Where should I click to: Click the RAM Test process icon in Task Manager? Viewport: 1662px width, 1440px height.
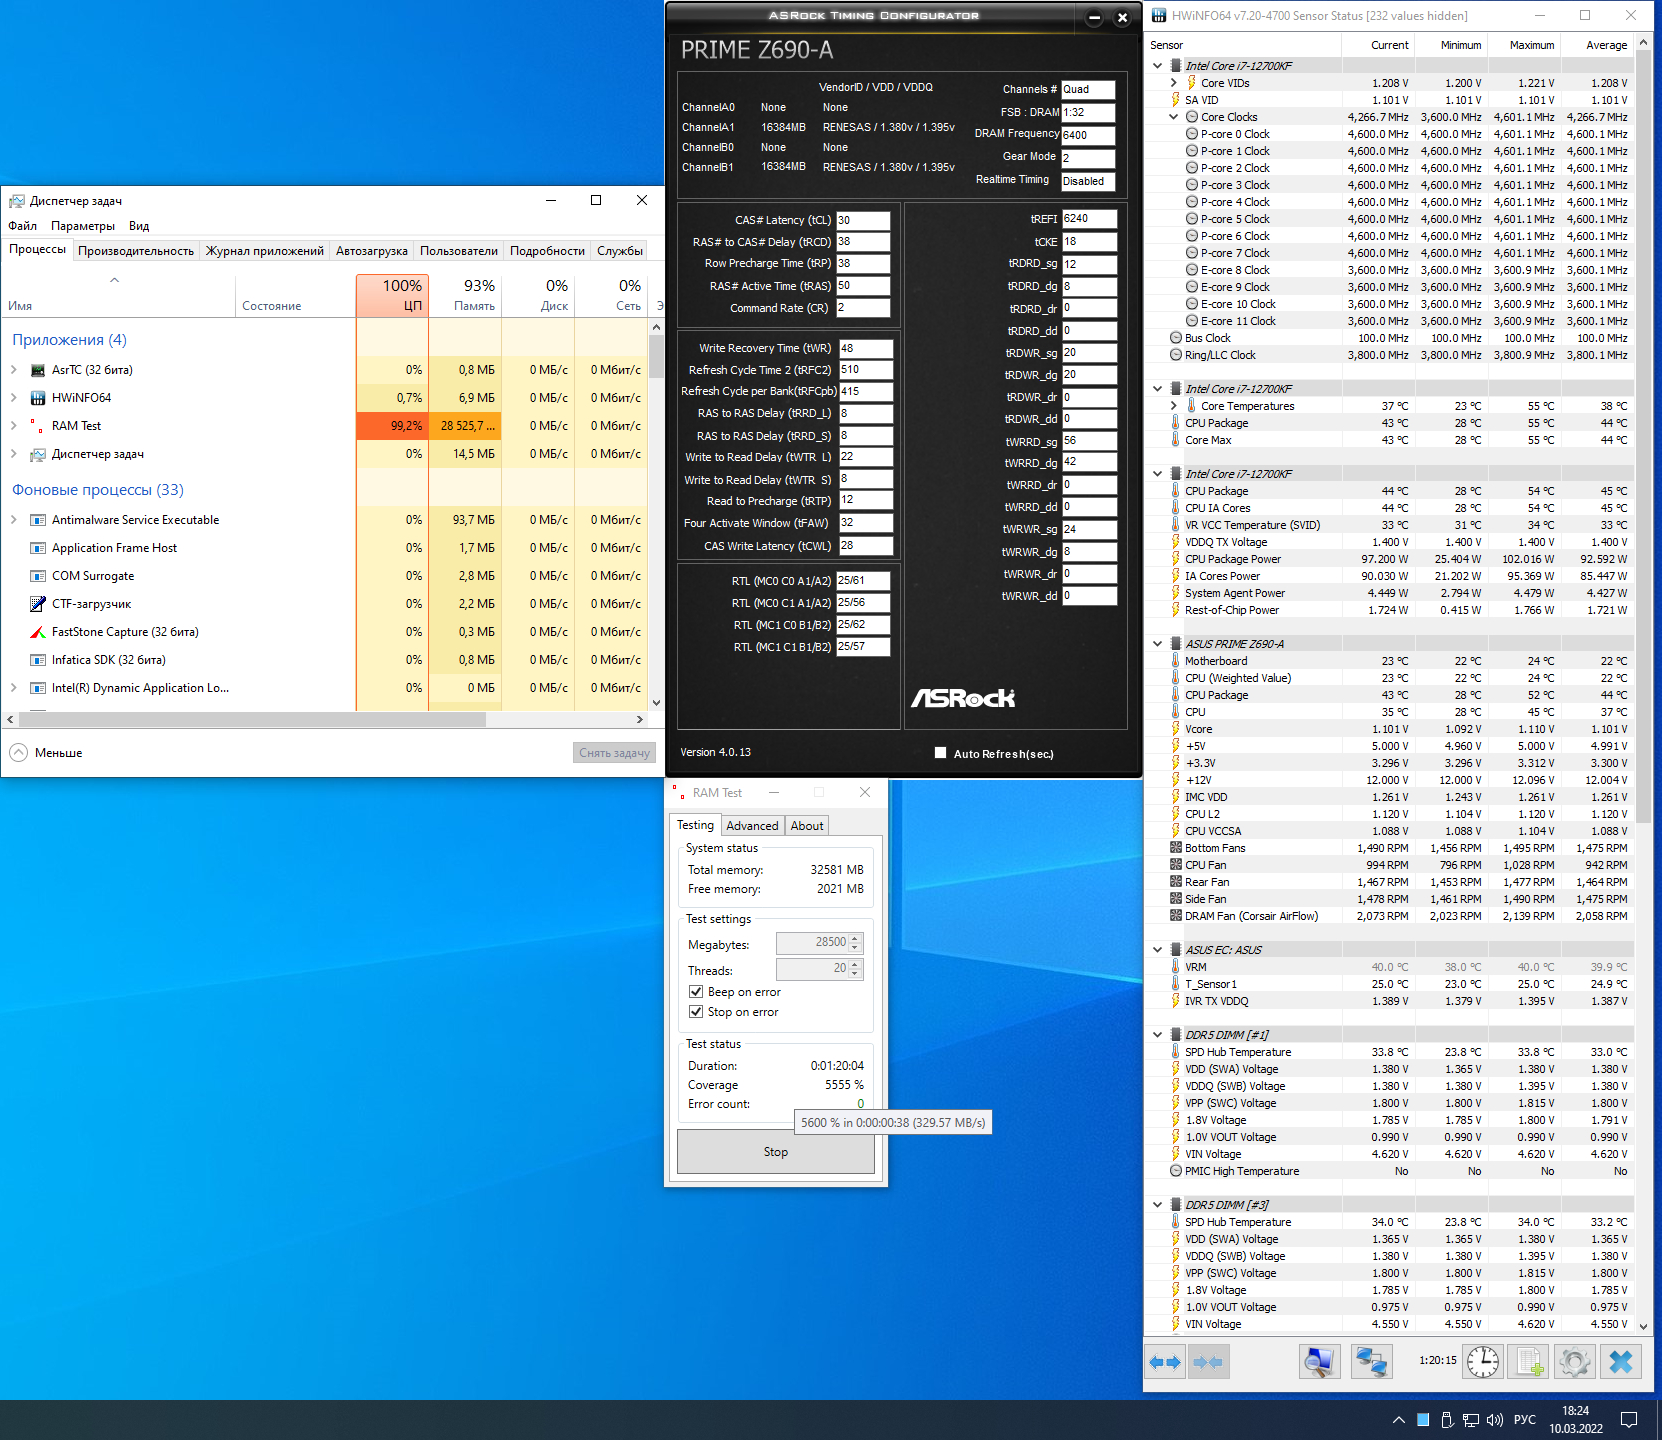pyautogui.click(x=38, y=426)
